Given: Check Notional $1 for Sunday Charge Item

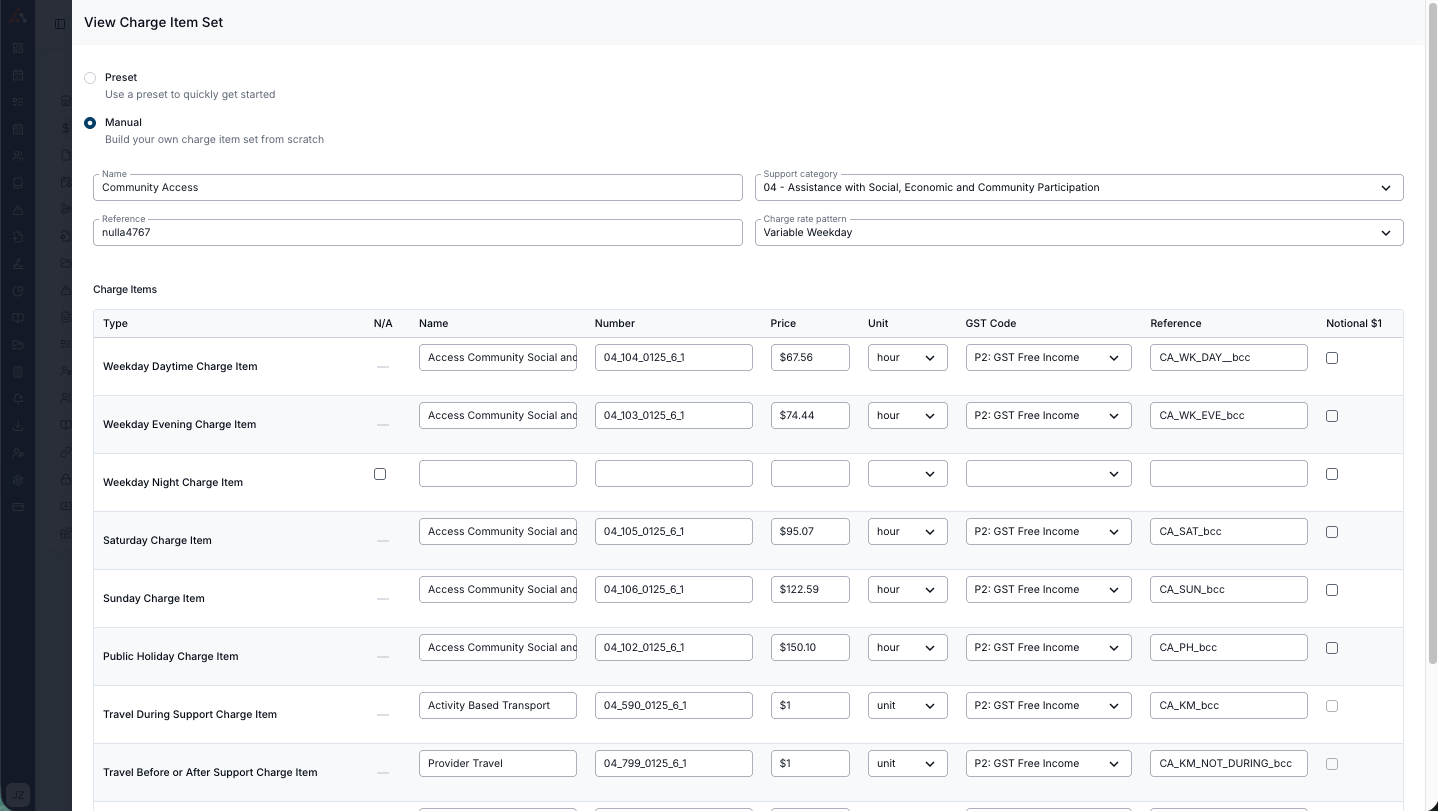Looking at the screenshot, I should click(1331, 590).
